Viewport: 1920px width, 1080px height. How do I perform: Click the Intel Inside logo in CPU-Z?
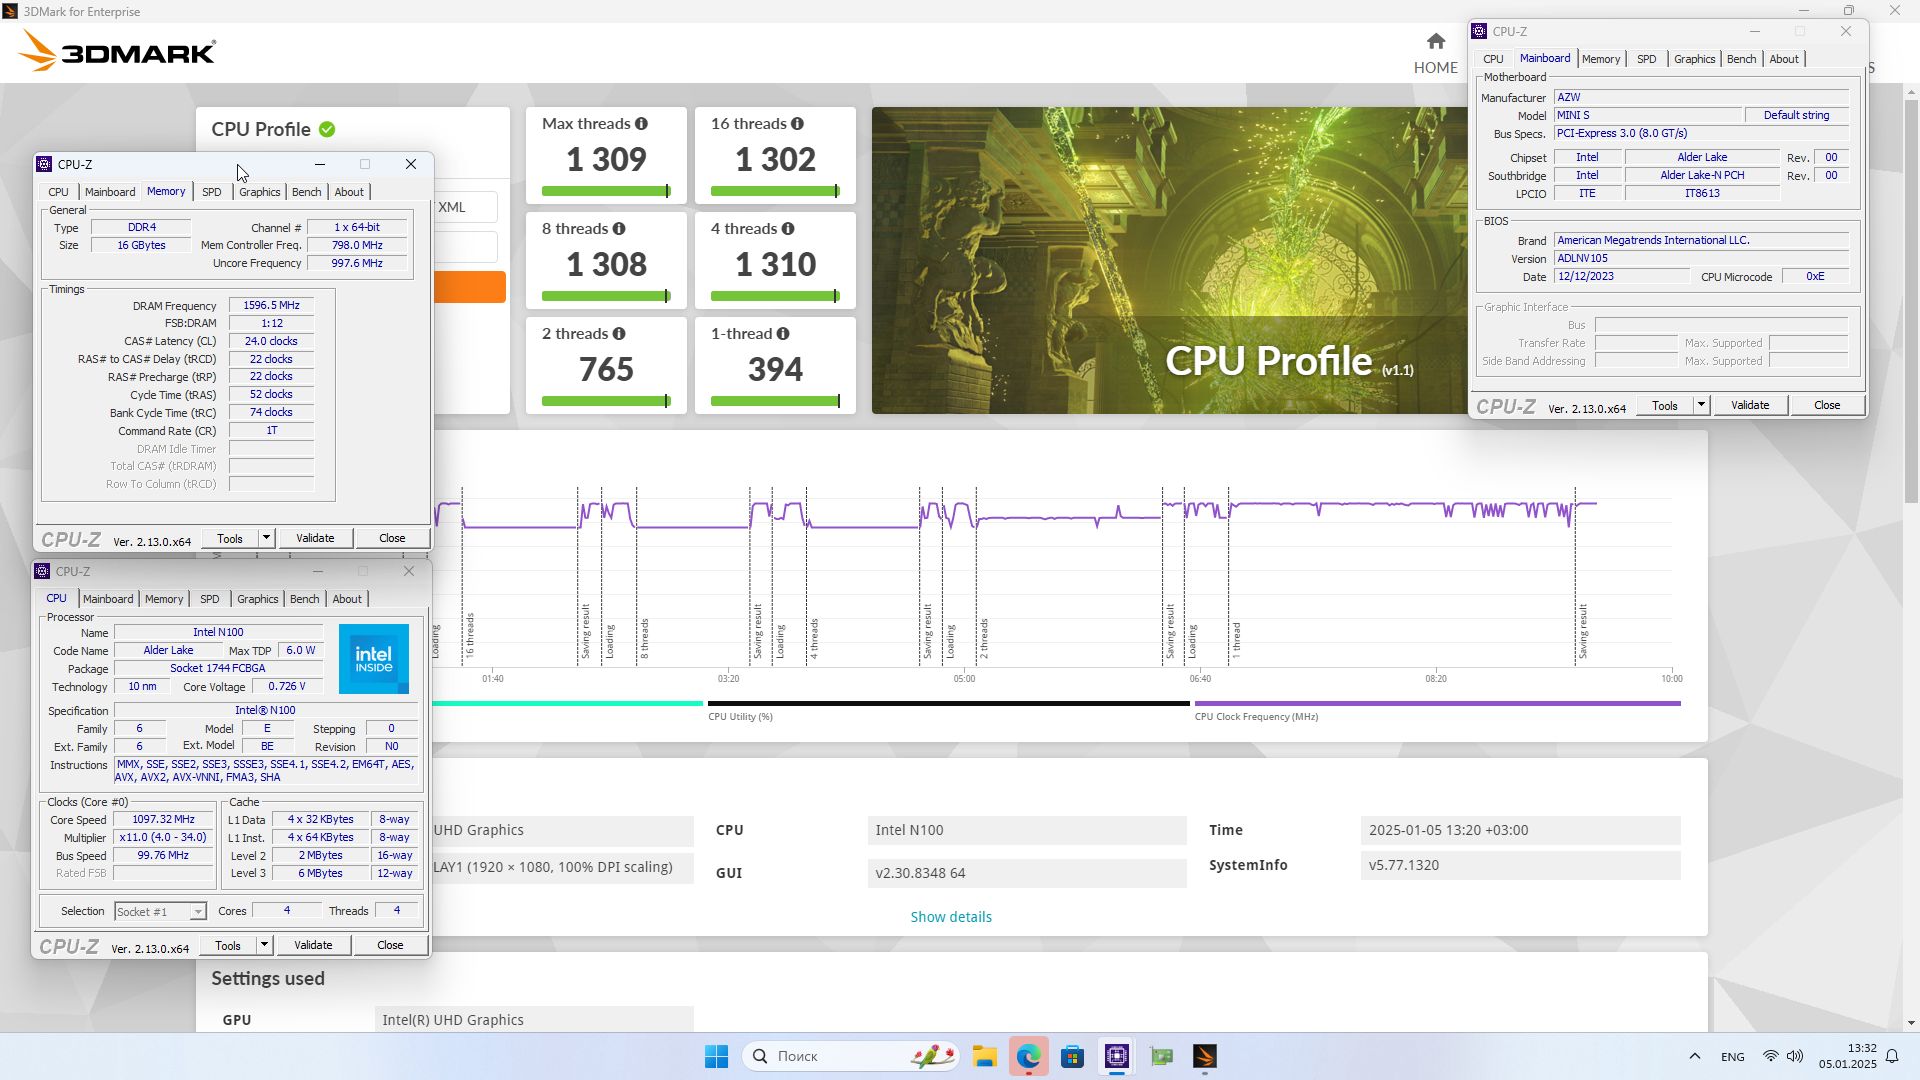[374, 659]
